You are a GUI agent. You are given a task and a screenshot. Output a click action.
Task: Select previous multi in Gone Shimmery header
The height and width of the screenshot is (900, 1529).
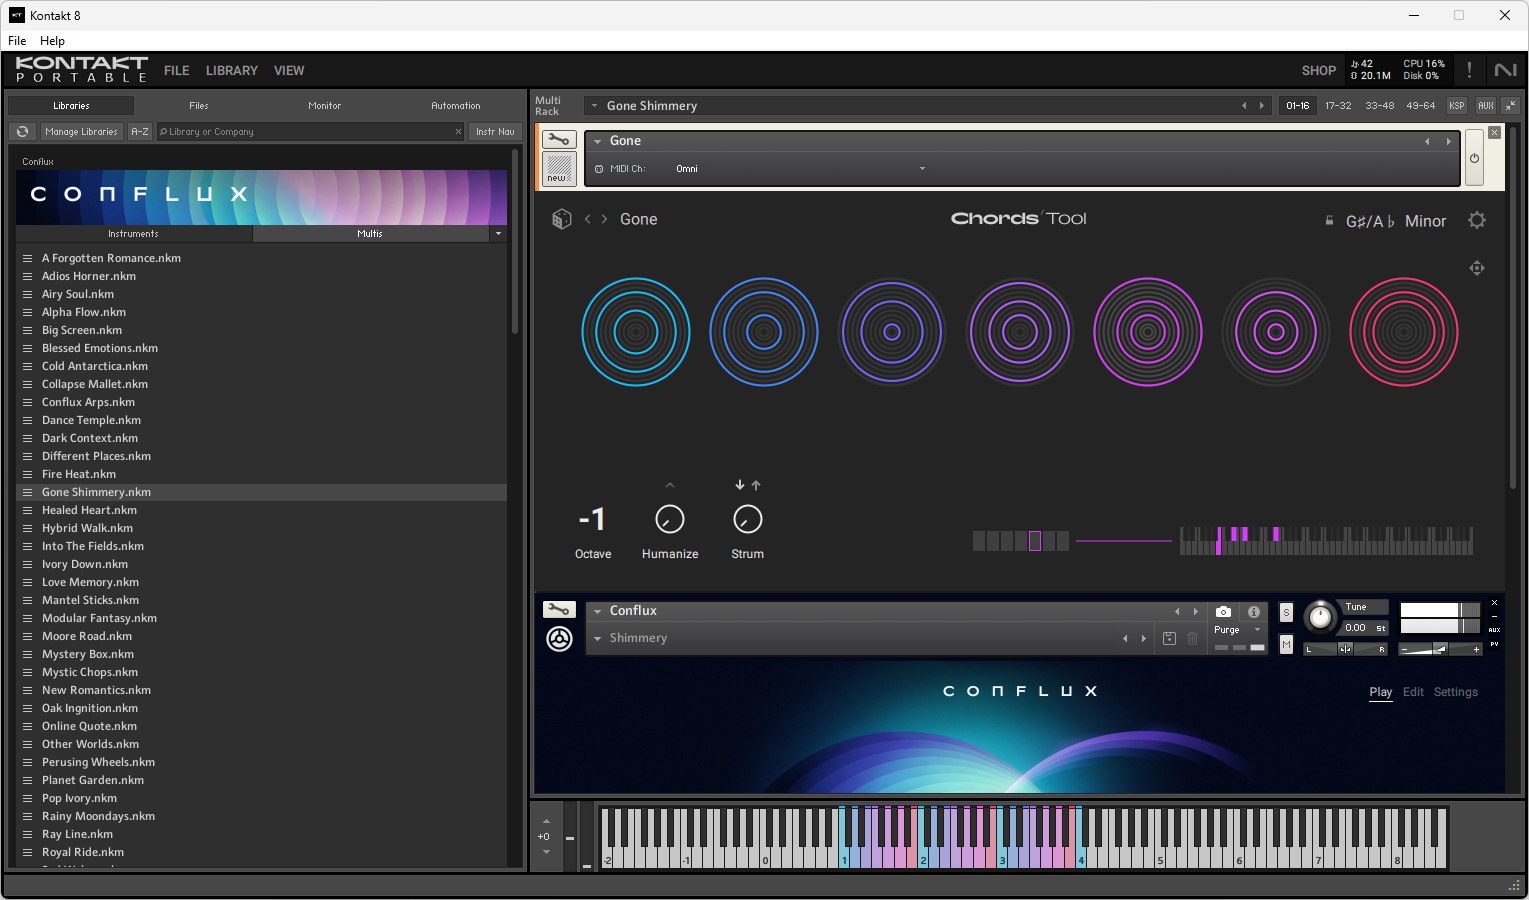coord(1244,105)
